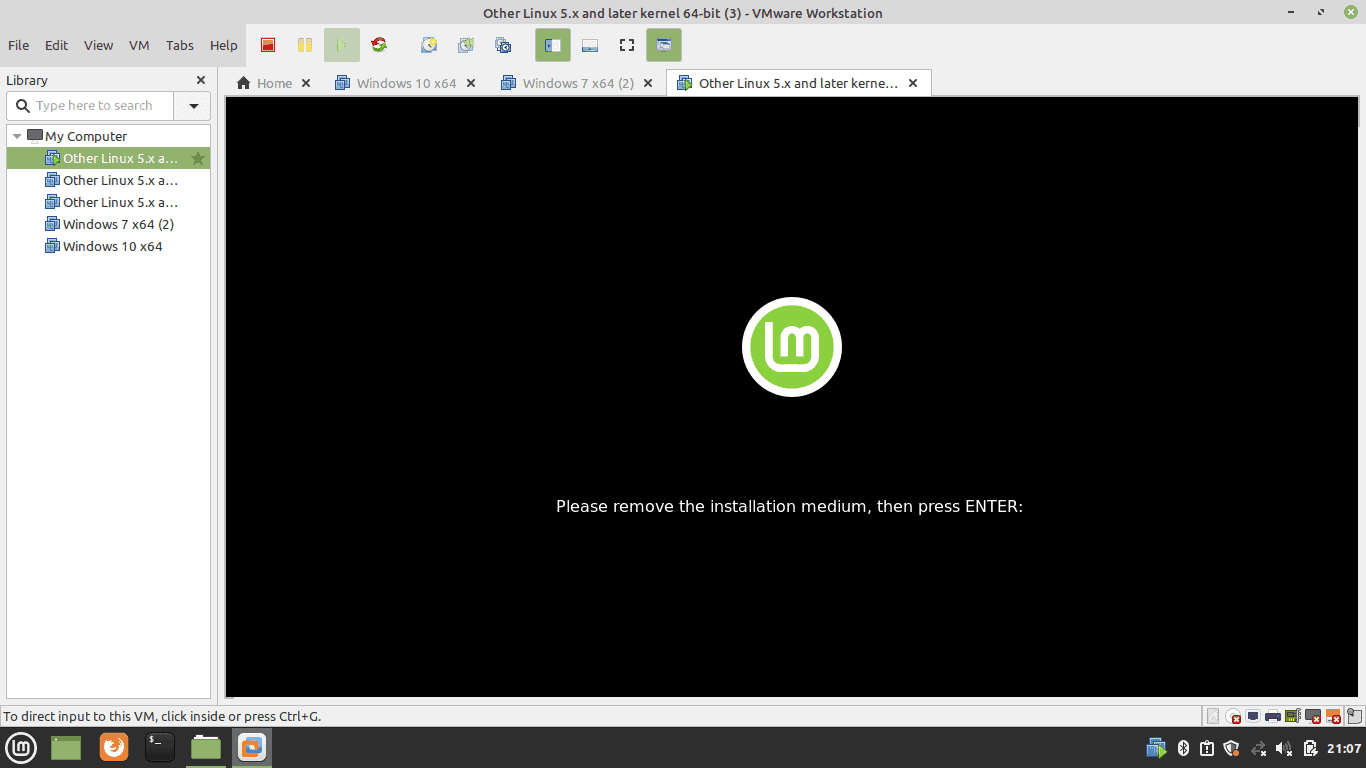This screenshot has width=1366, height=768.
Task: Open the Help menu
Action: (x=224, y=45)
